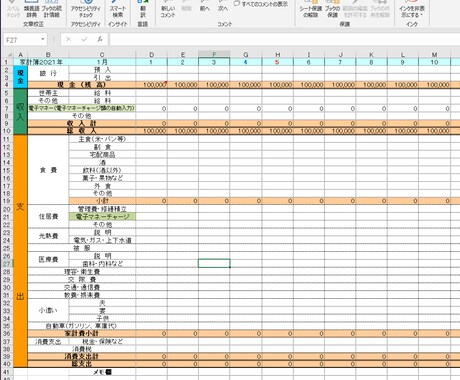Click the 家計簿2021年 title cell
Viewport: 460px width, 380px height.
[41, 62]
